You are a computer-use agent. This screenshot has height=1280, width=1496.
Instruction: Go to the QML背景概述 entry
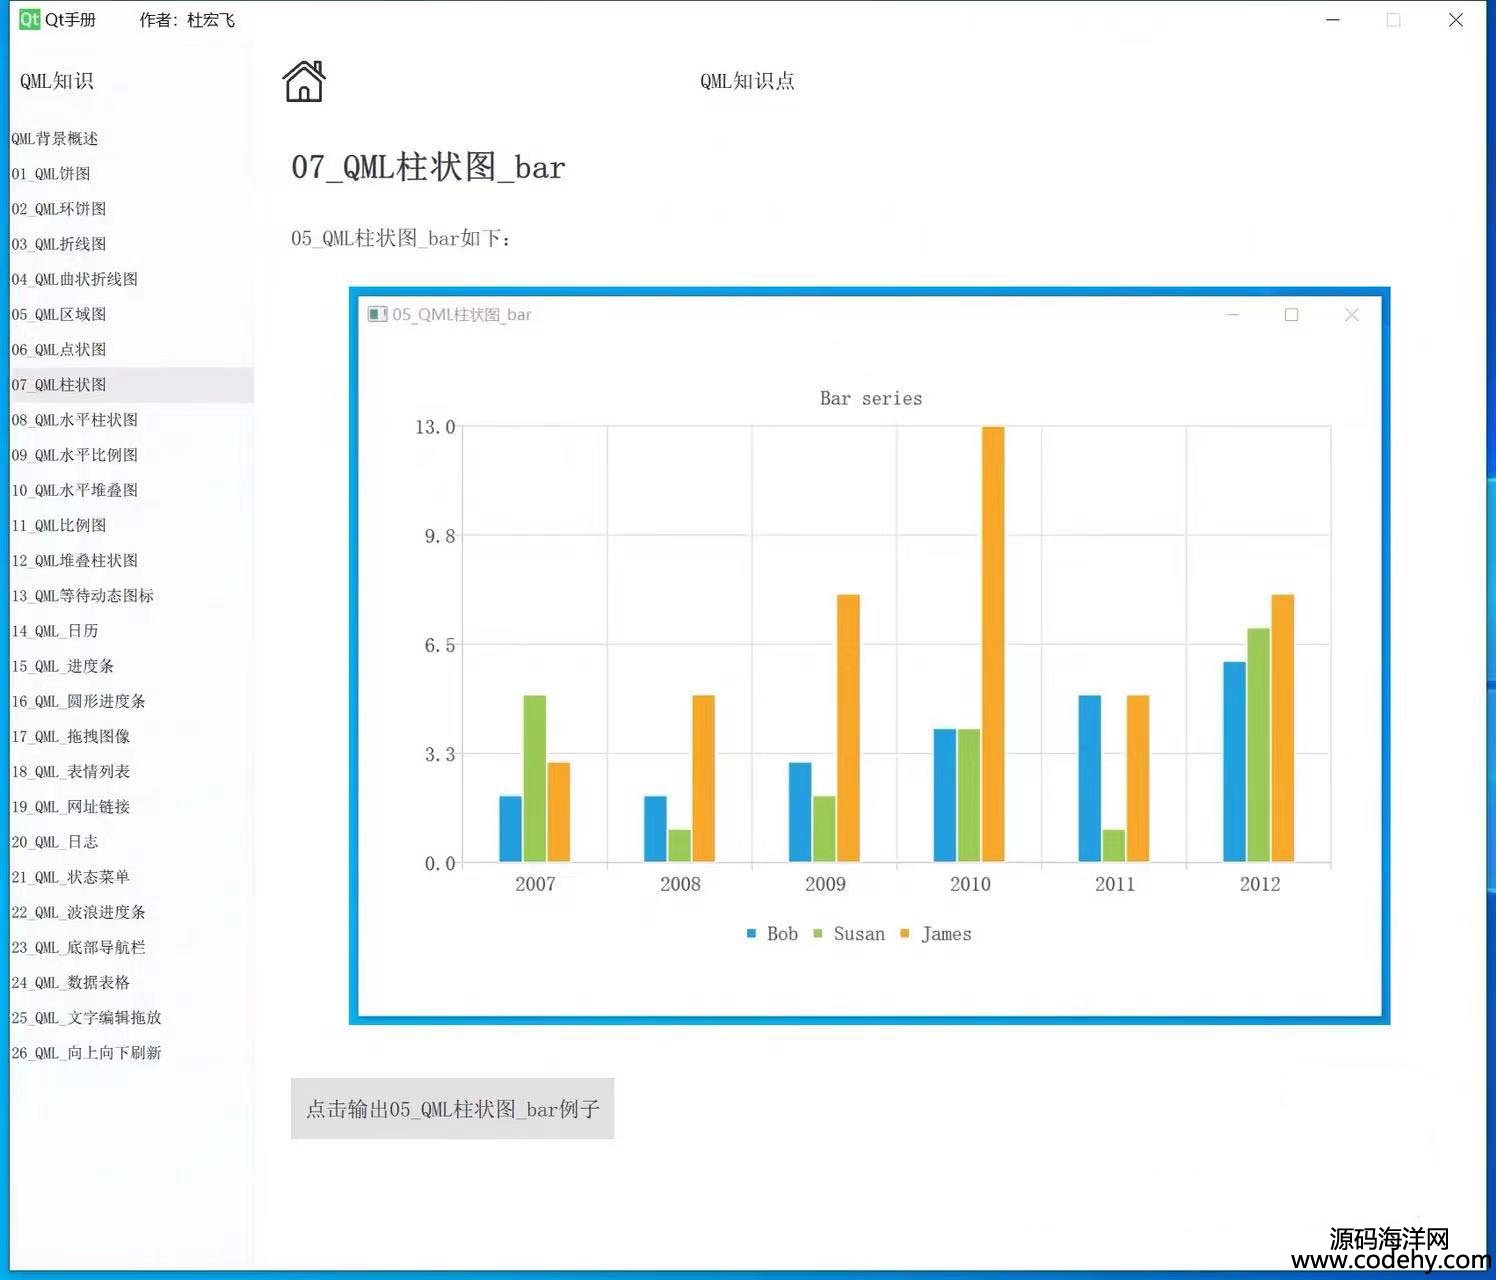click(x=55, y=139)
